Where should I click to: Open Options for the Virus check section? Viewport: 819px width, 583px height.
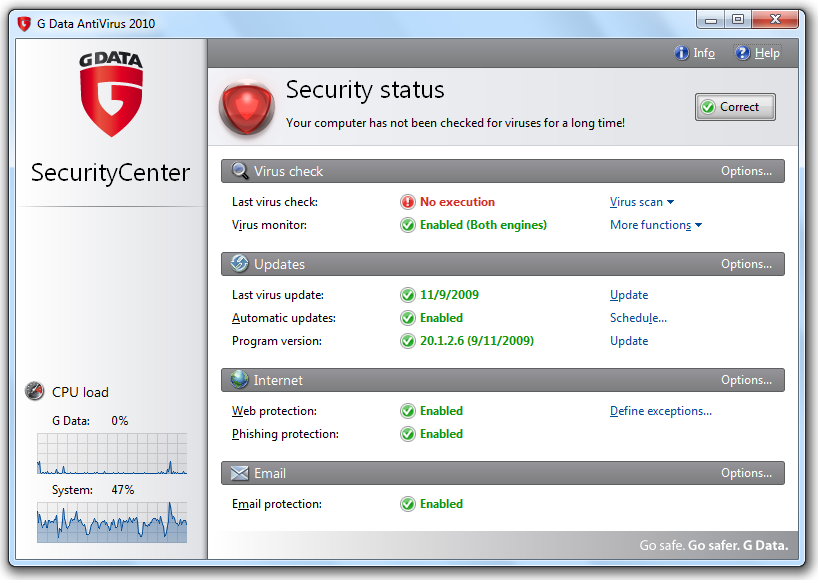(x=746, y=171)
